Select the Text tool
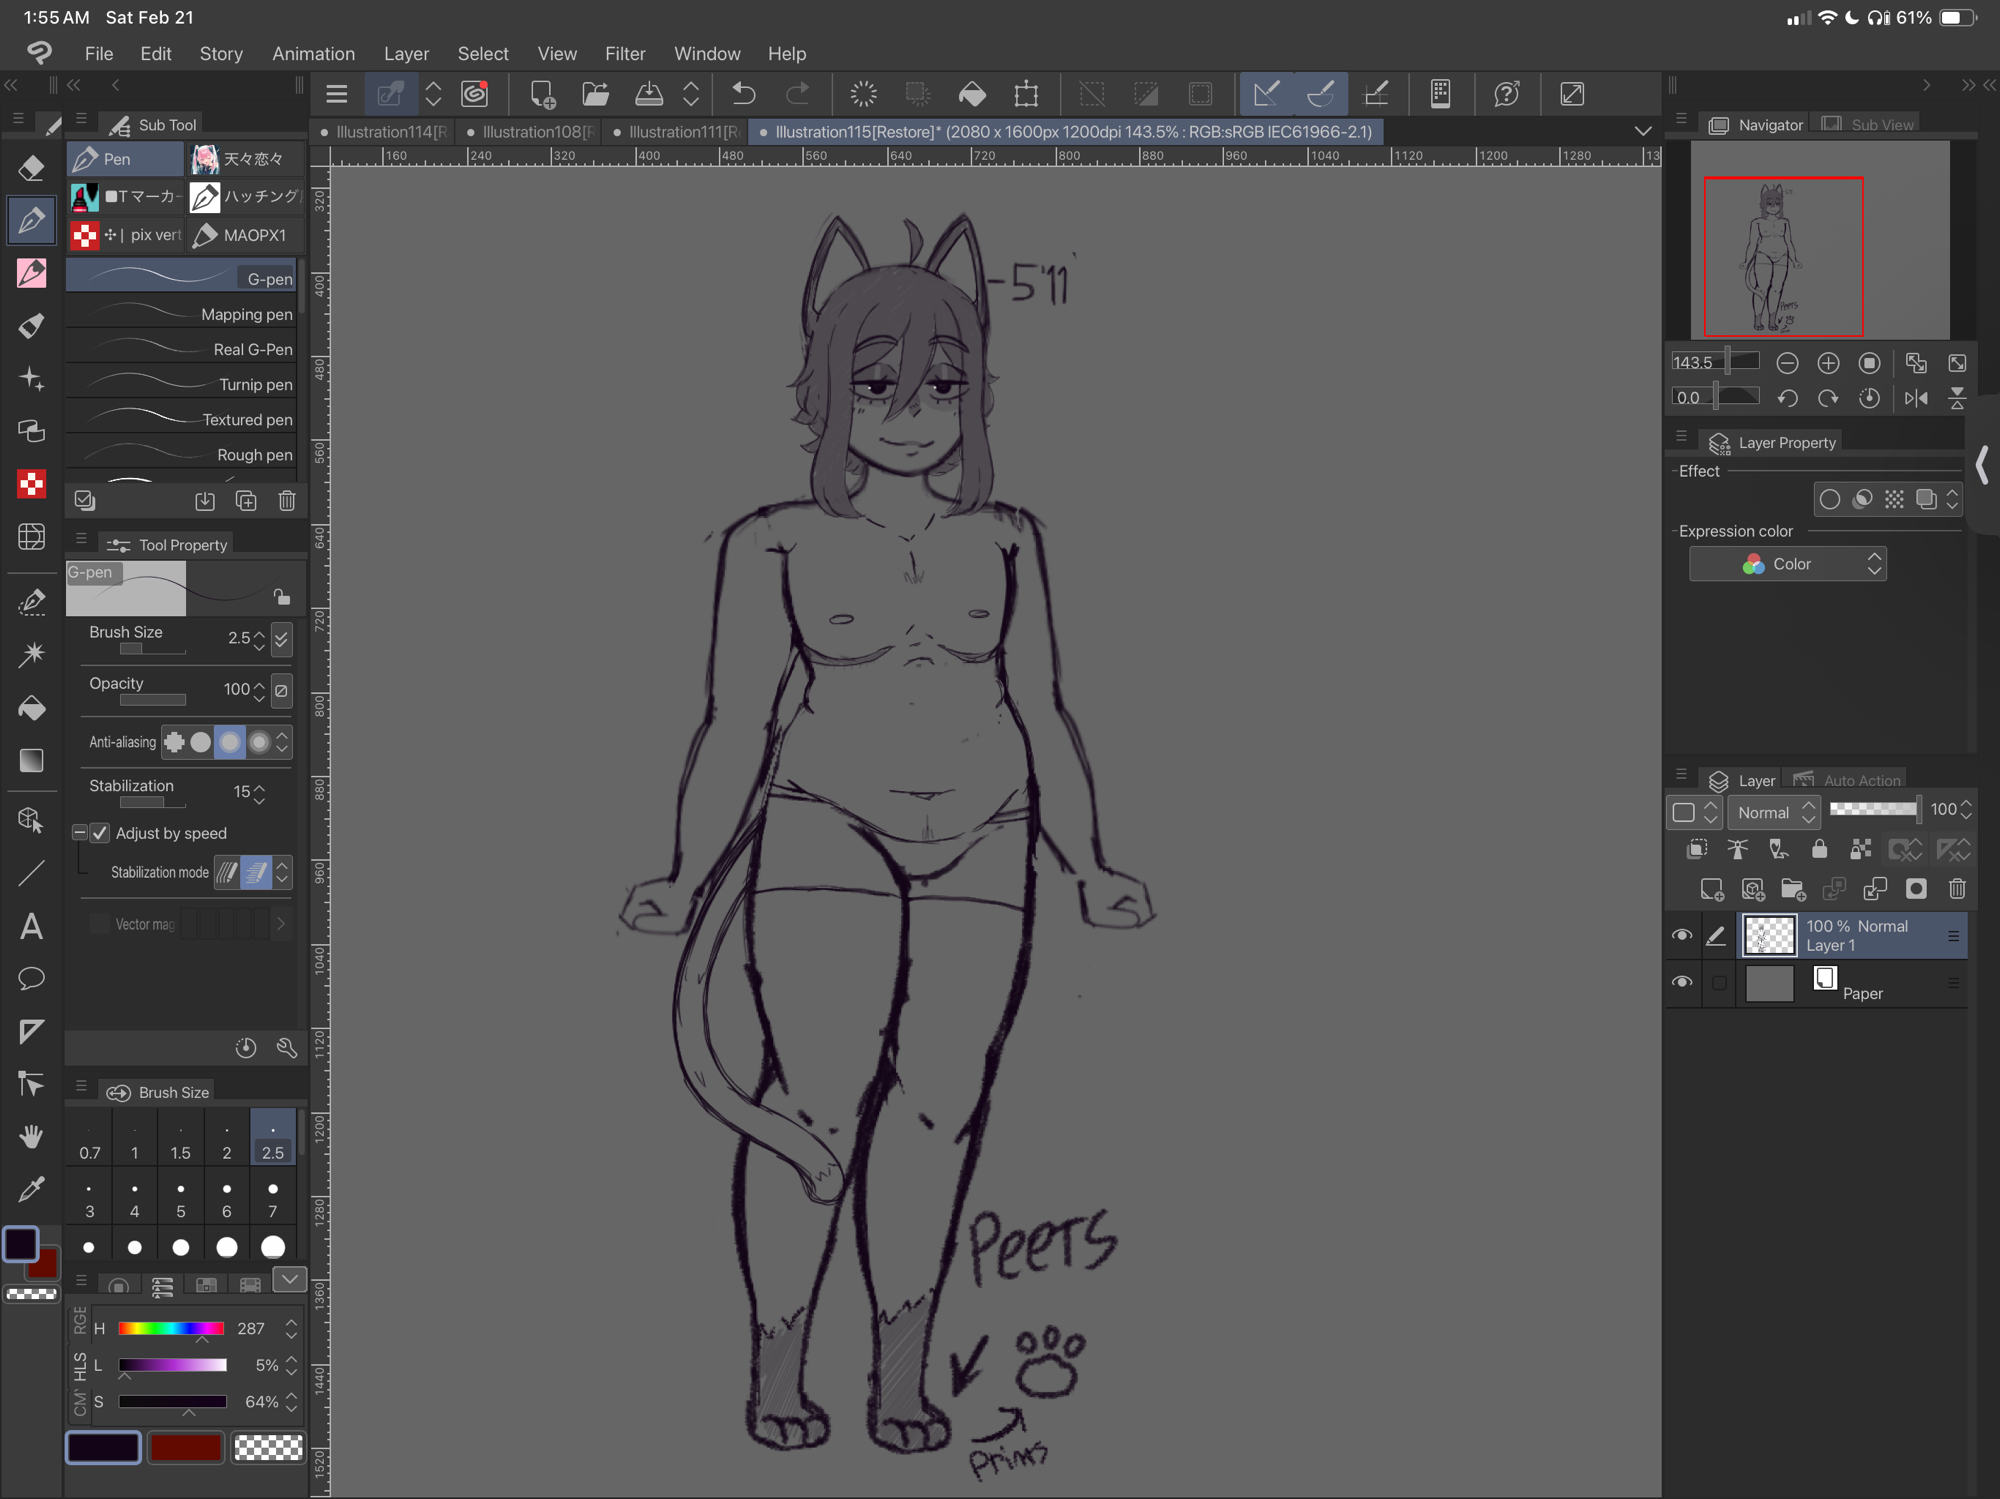Screen dimensions: 2000x1499 coord(31,926)
